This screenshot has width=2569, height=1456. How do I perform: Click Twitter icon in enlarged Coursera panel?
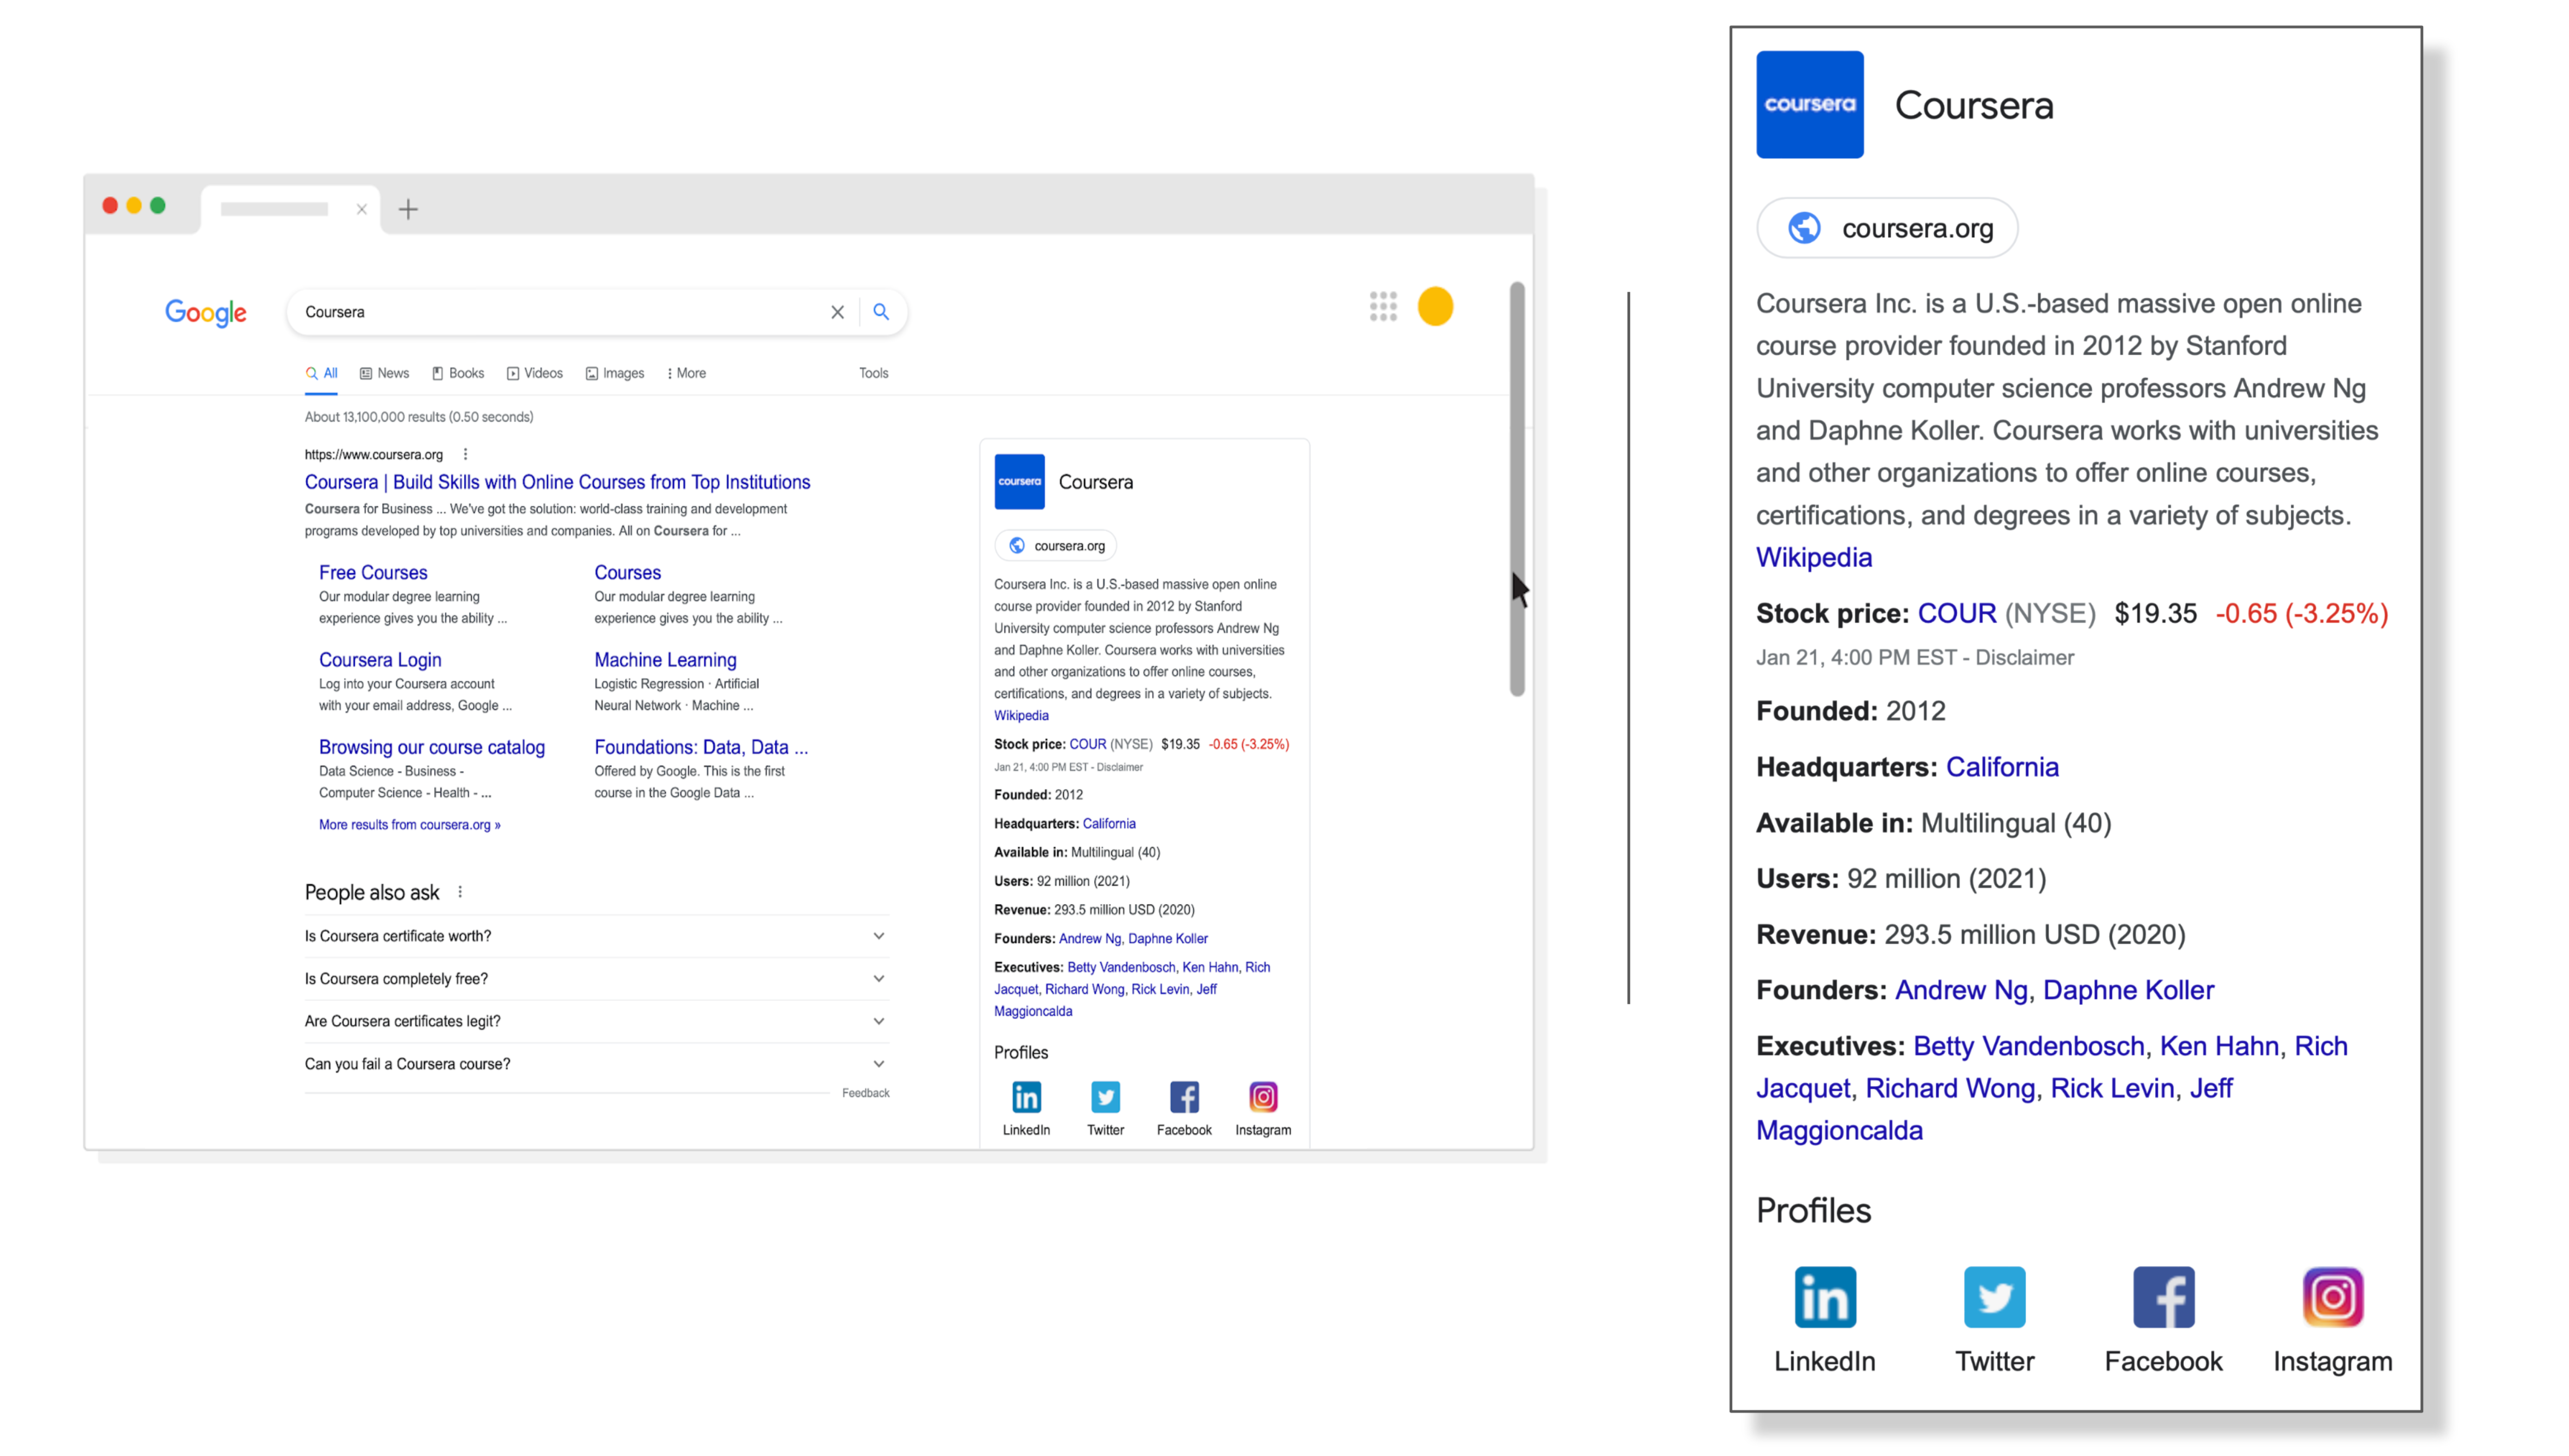tap(1995, 1297)
